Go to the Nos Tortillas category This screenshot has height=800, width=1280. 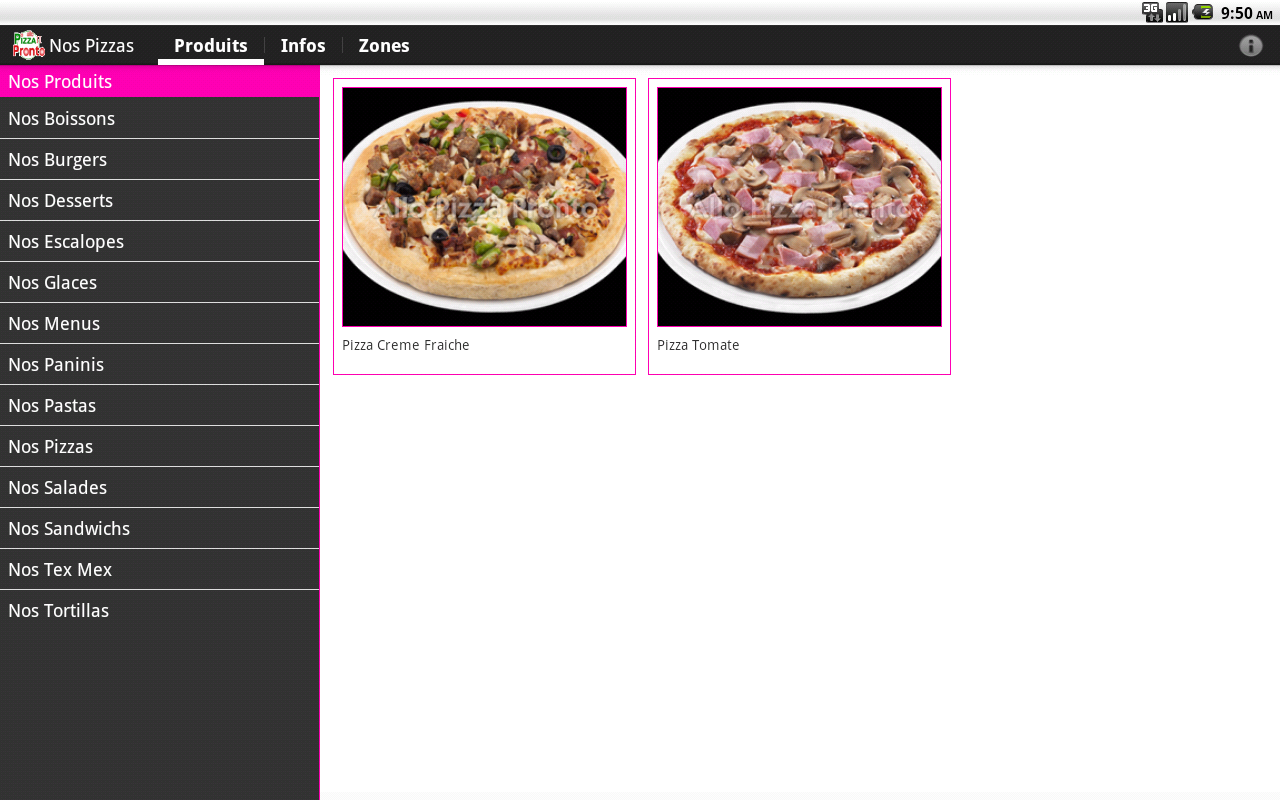tap(160, 611)
